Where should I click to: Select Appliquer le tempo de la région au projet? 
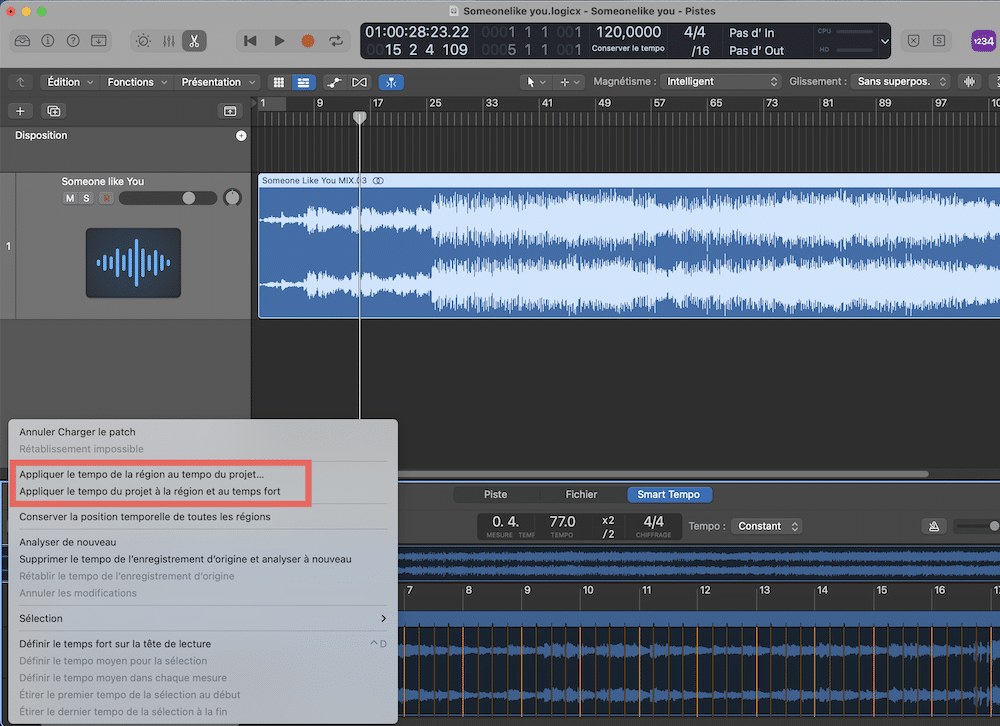click(x=142, y=474)
